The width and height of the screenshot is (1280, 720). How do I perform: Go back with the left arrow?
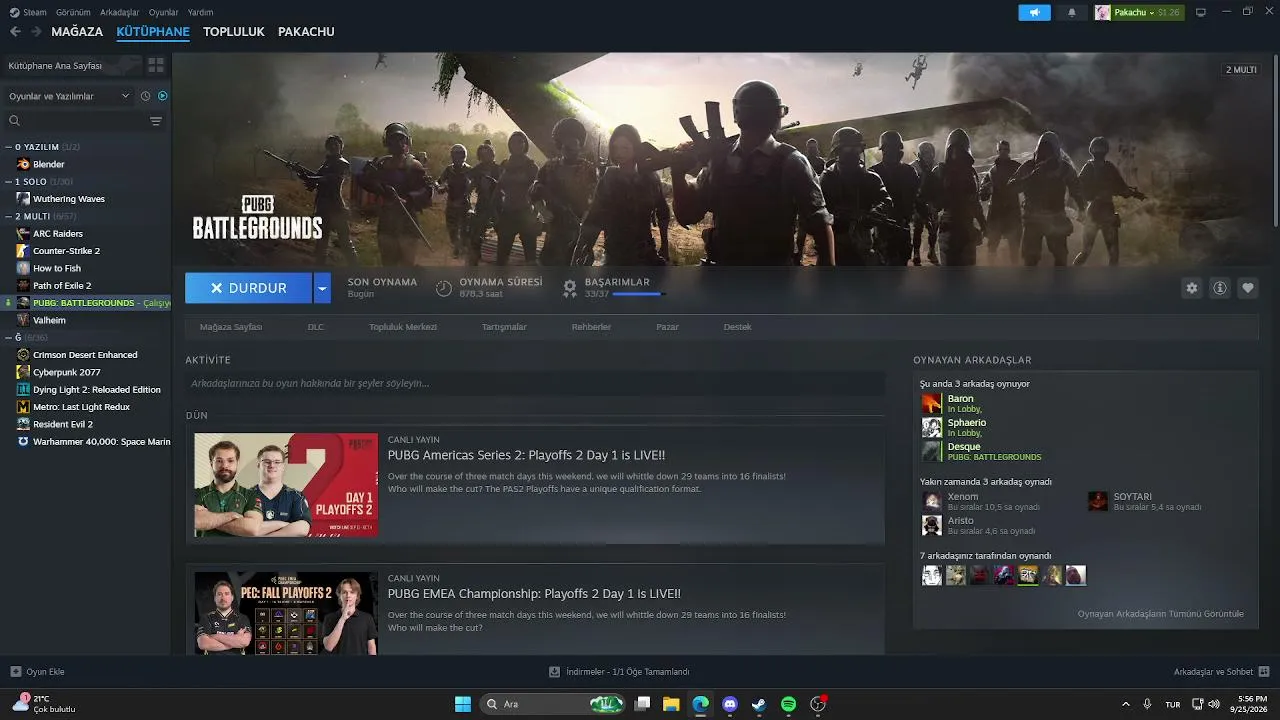(x=15, y=32)
